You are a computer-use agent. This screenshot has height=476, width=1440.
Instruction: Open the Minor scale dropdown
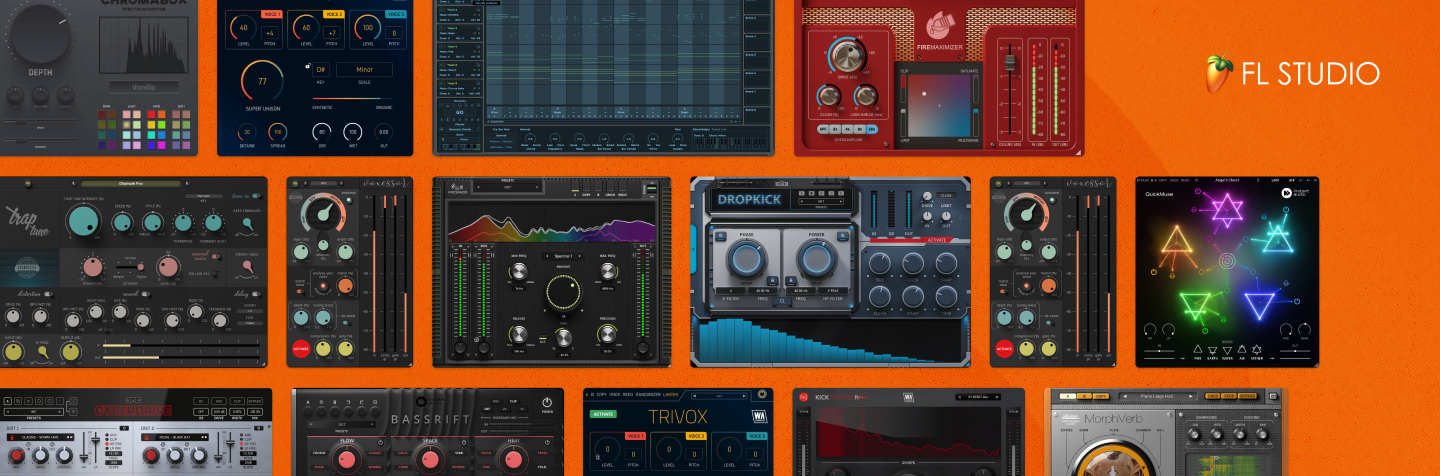[x=363, y=70]
